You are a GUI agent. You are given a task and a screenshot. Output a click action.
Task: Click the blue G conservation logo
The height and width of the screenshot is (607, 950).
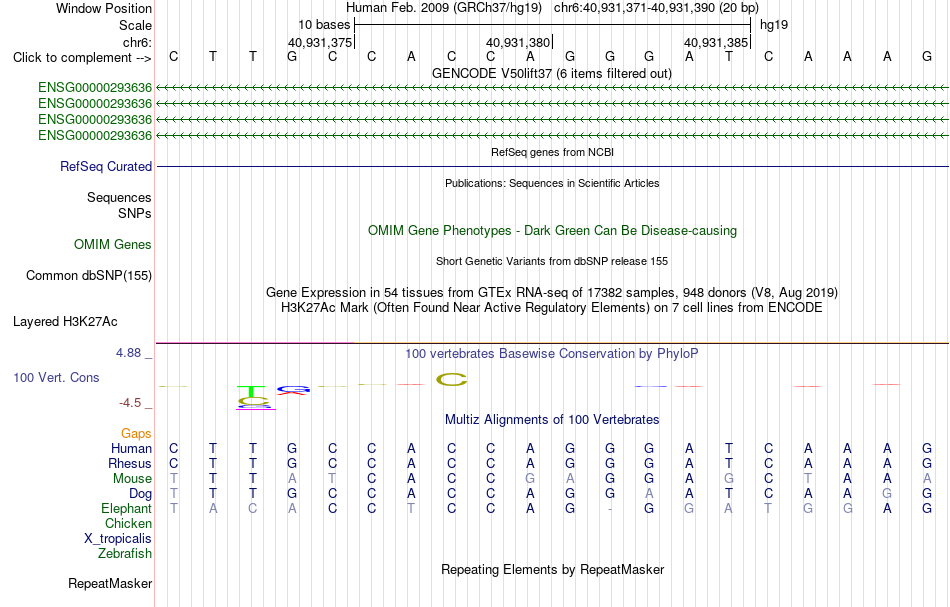294,389
